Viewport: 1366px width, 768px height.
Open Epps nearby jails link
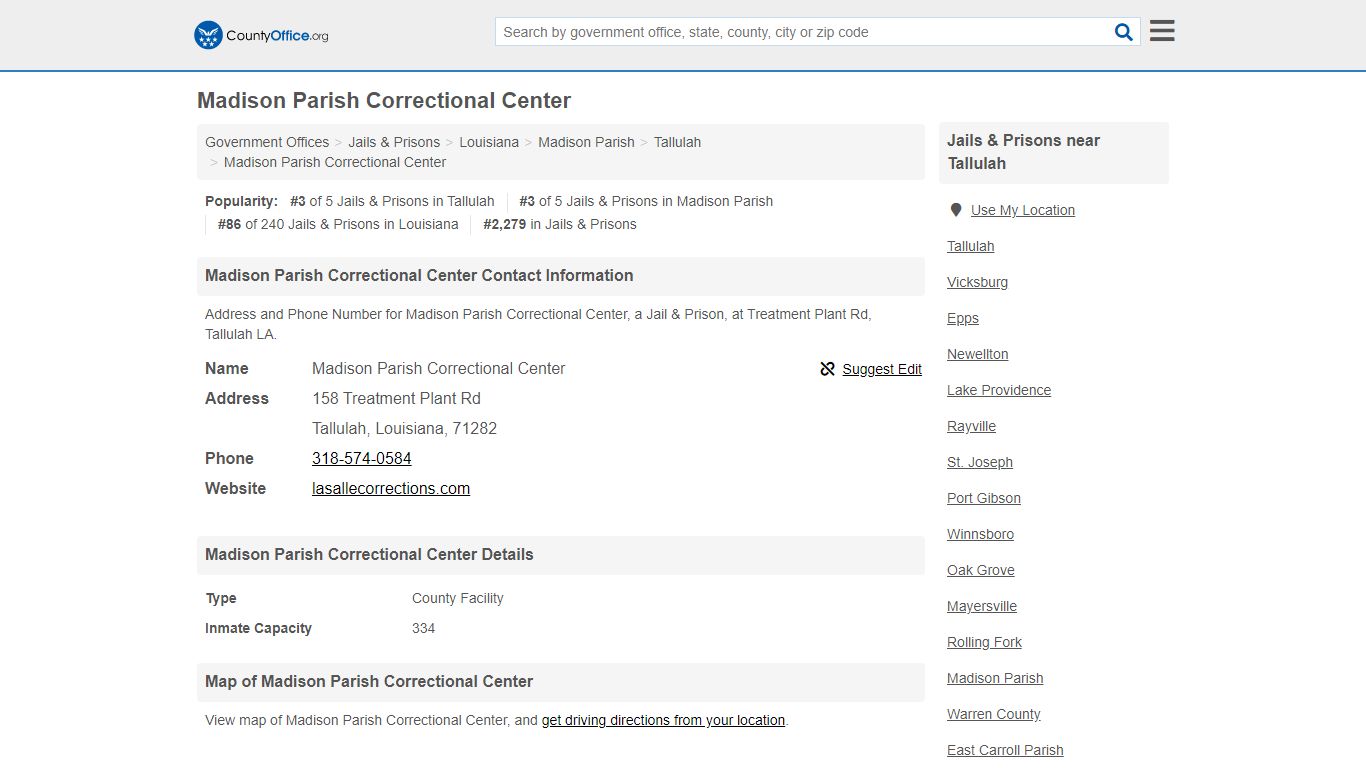tap(963, 318)
